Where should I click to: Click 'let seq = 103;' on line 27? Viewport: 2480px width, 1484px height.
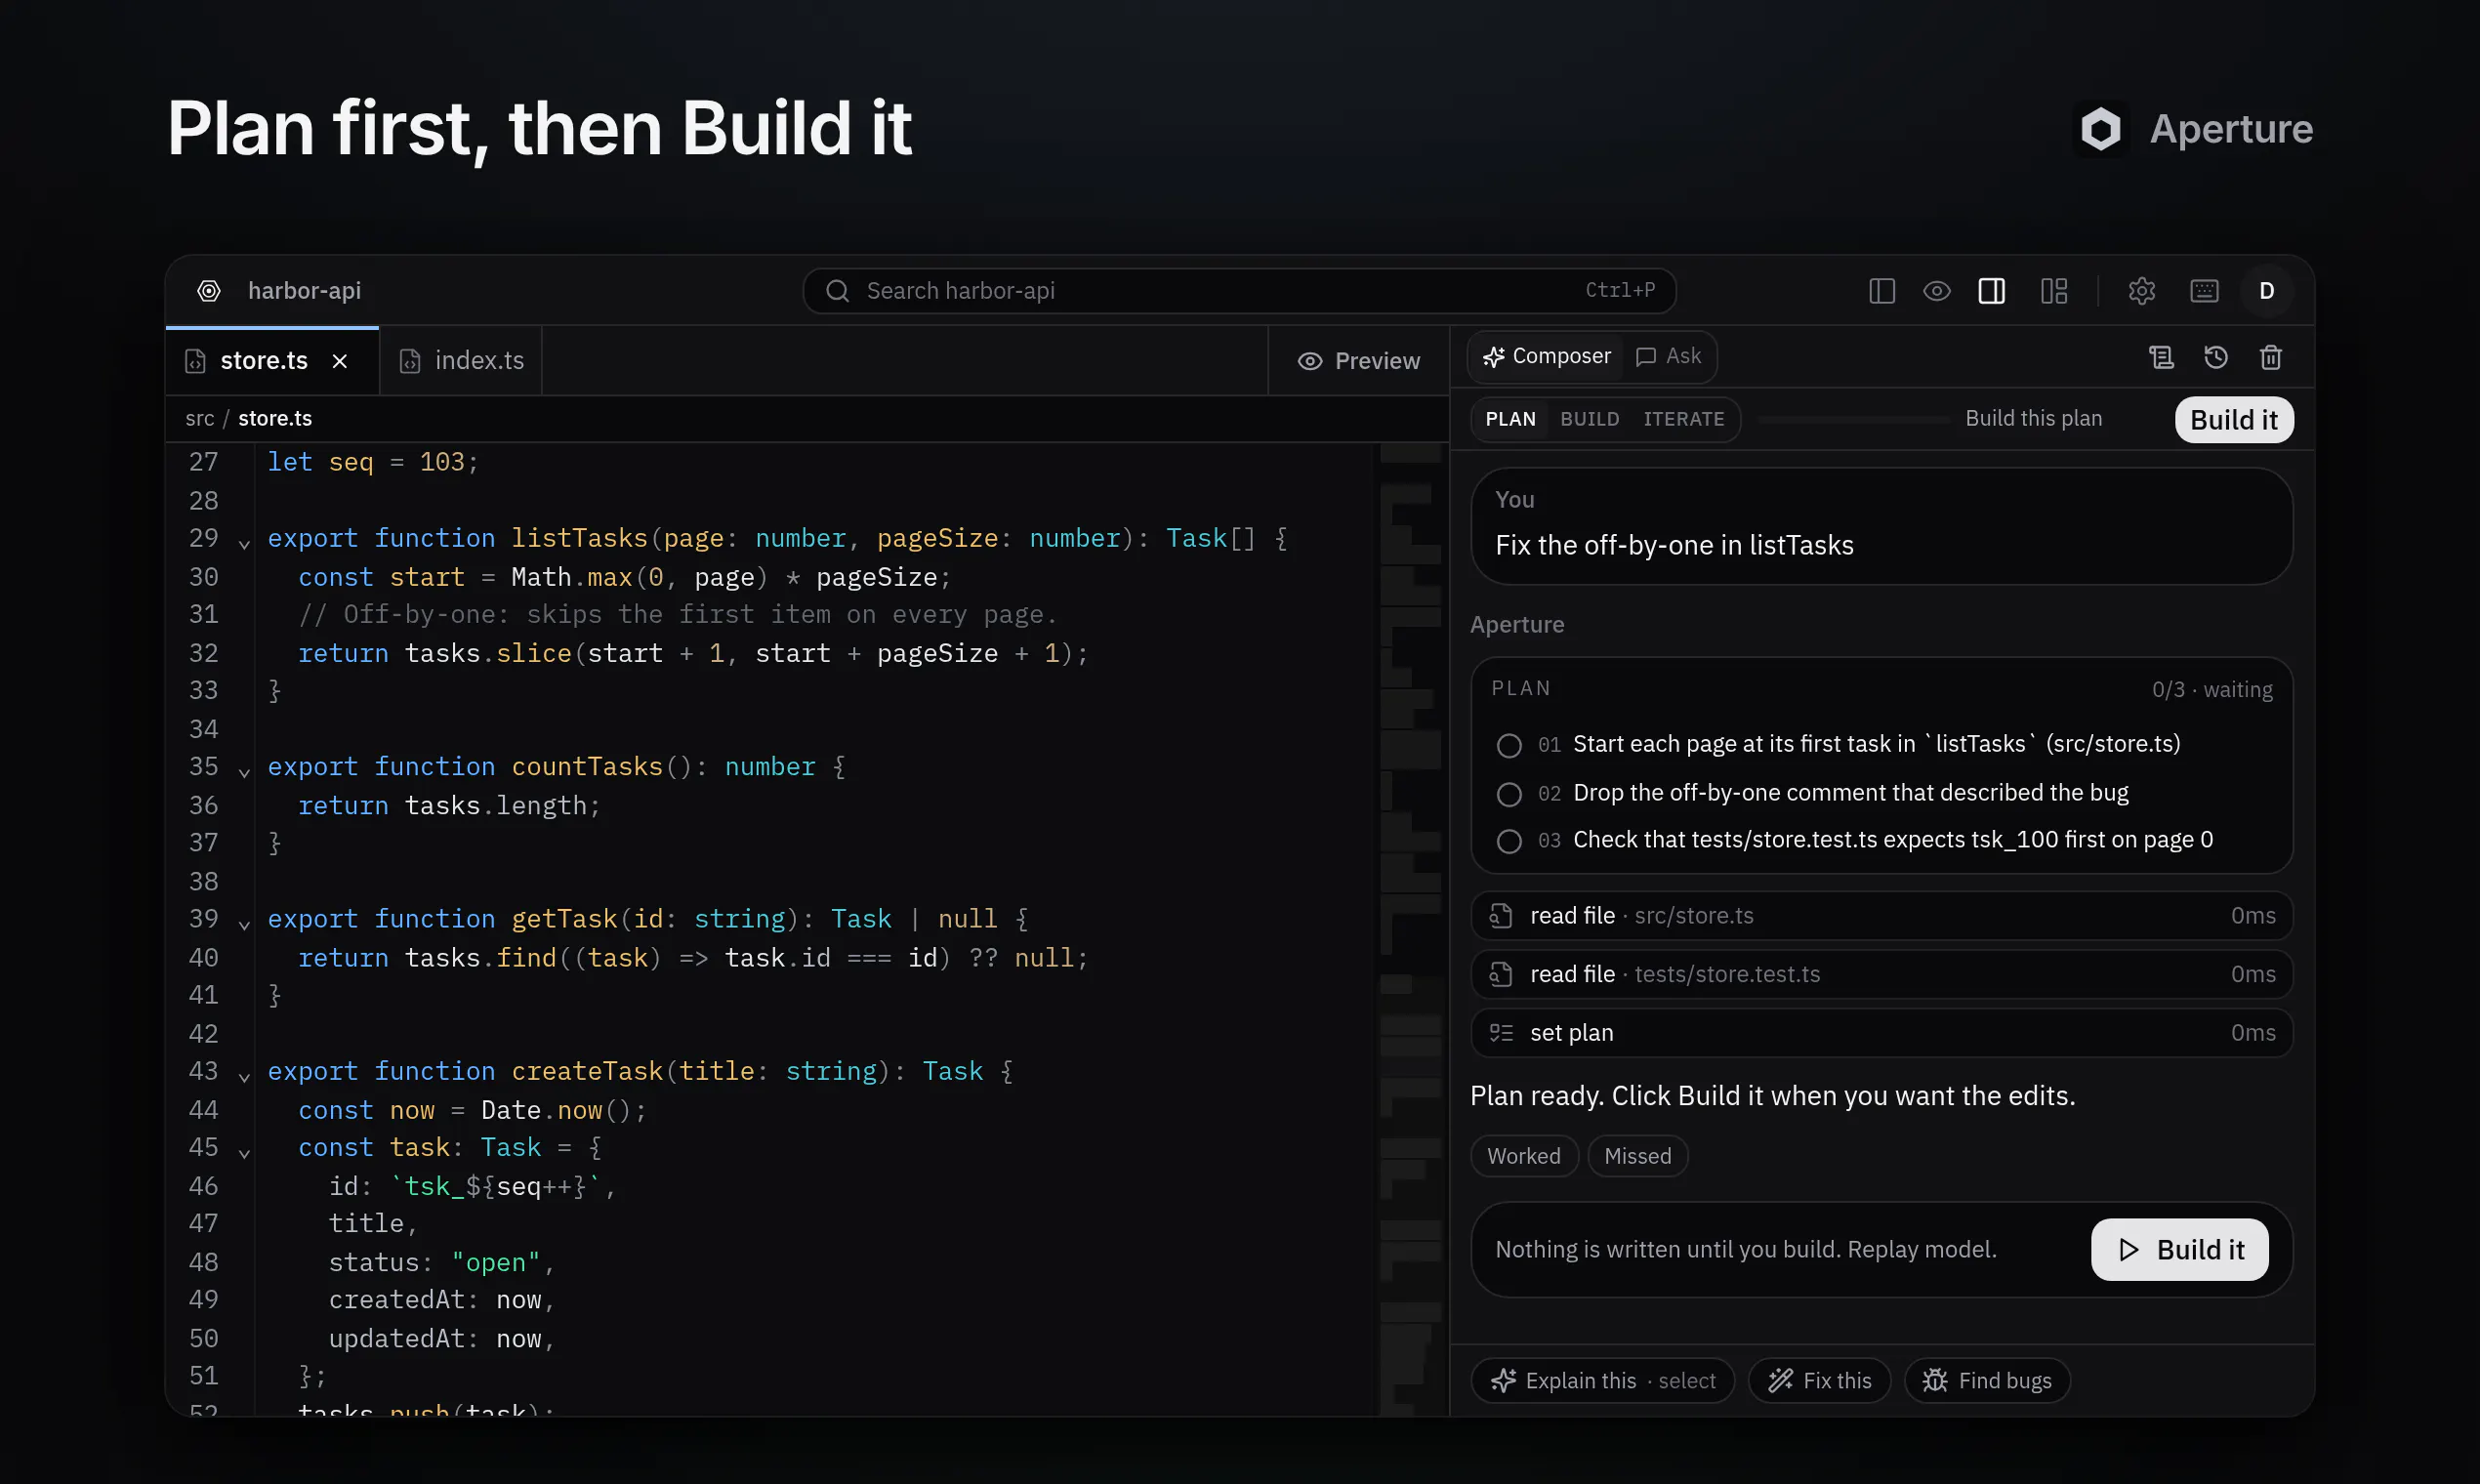pyautogui.click(x=373, y=462)
